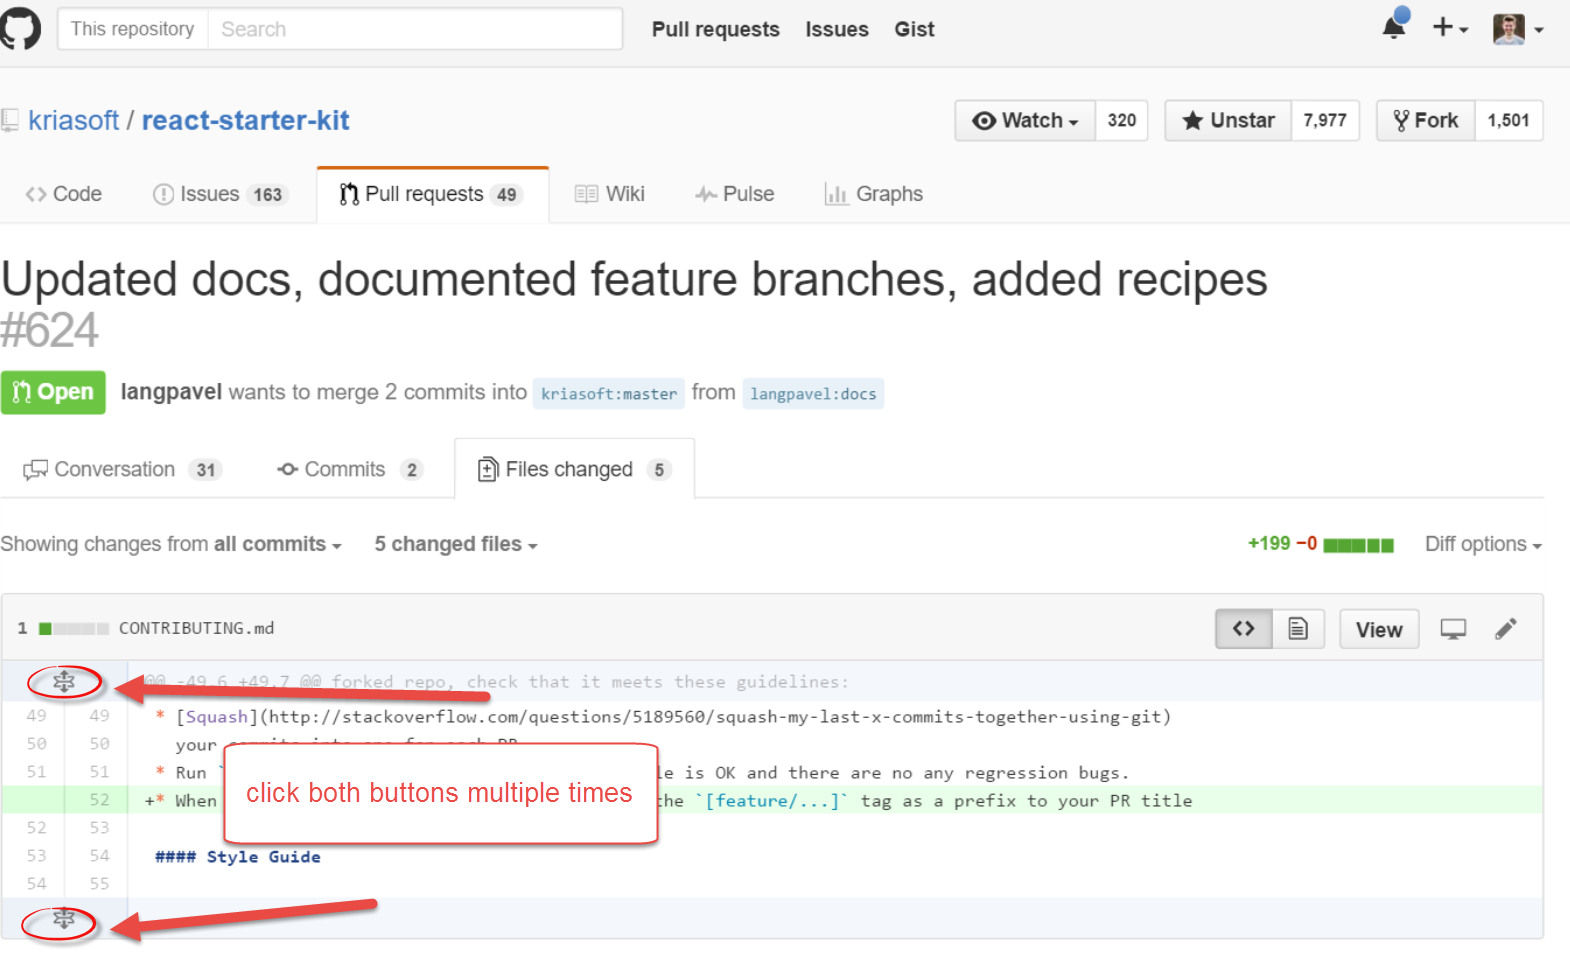View the 320 watchers count
Screen dimensions: 1570x970
pyautogui.click(x=1121, y=121)
